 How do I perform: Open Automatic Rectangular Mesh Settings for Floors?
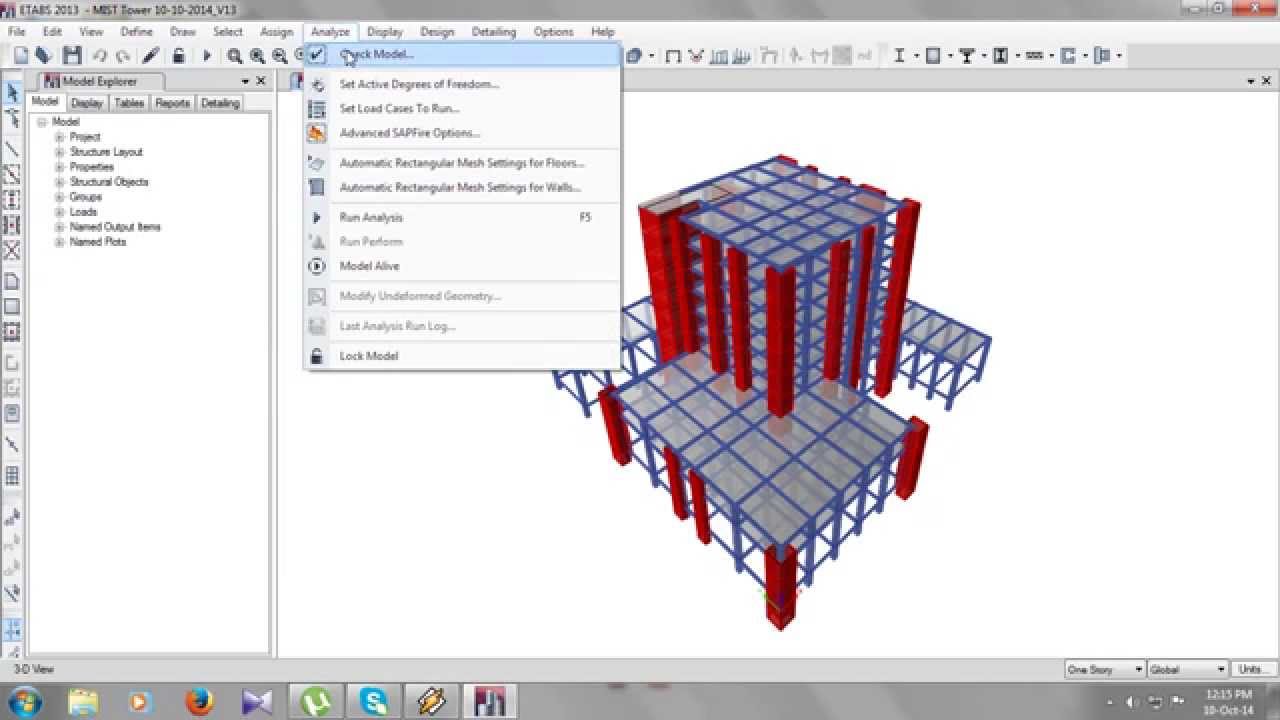(x=462, y=163)
